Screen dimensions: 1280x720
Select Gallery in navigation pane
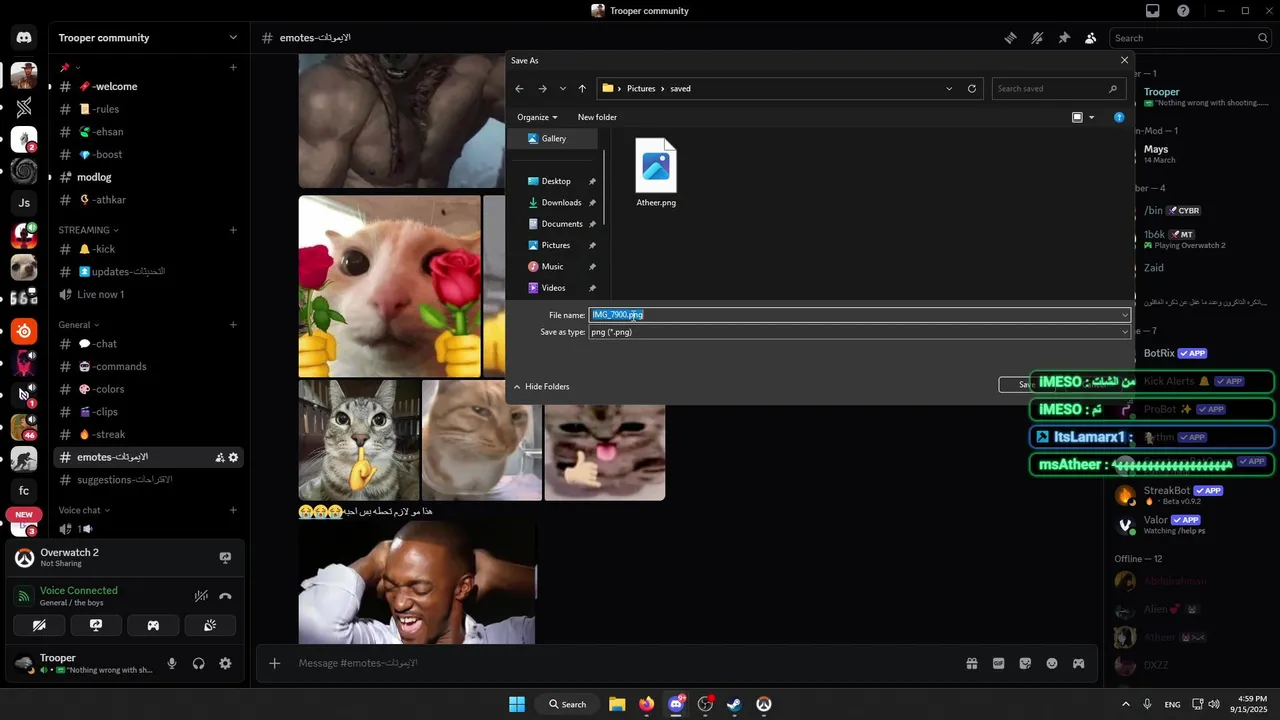click(x=555, y=138)
